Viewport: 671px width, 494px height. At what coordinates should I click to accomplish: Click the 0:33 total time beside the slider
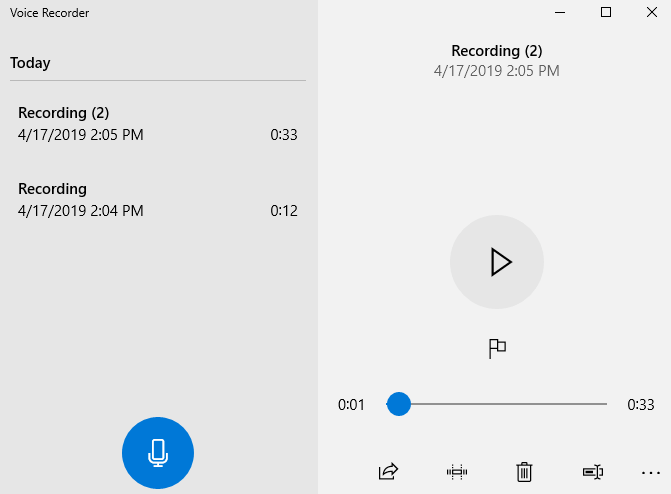tap(640, 405)
